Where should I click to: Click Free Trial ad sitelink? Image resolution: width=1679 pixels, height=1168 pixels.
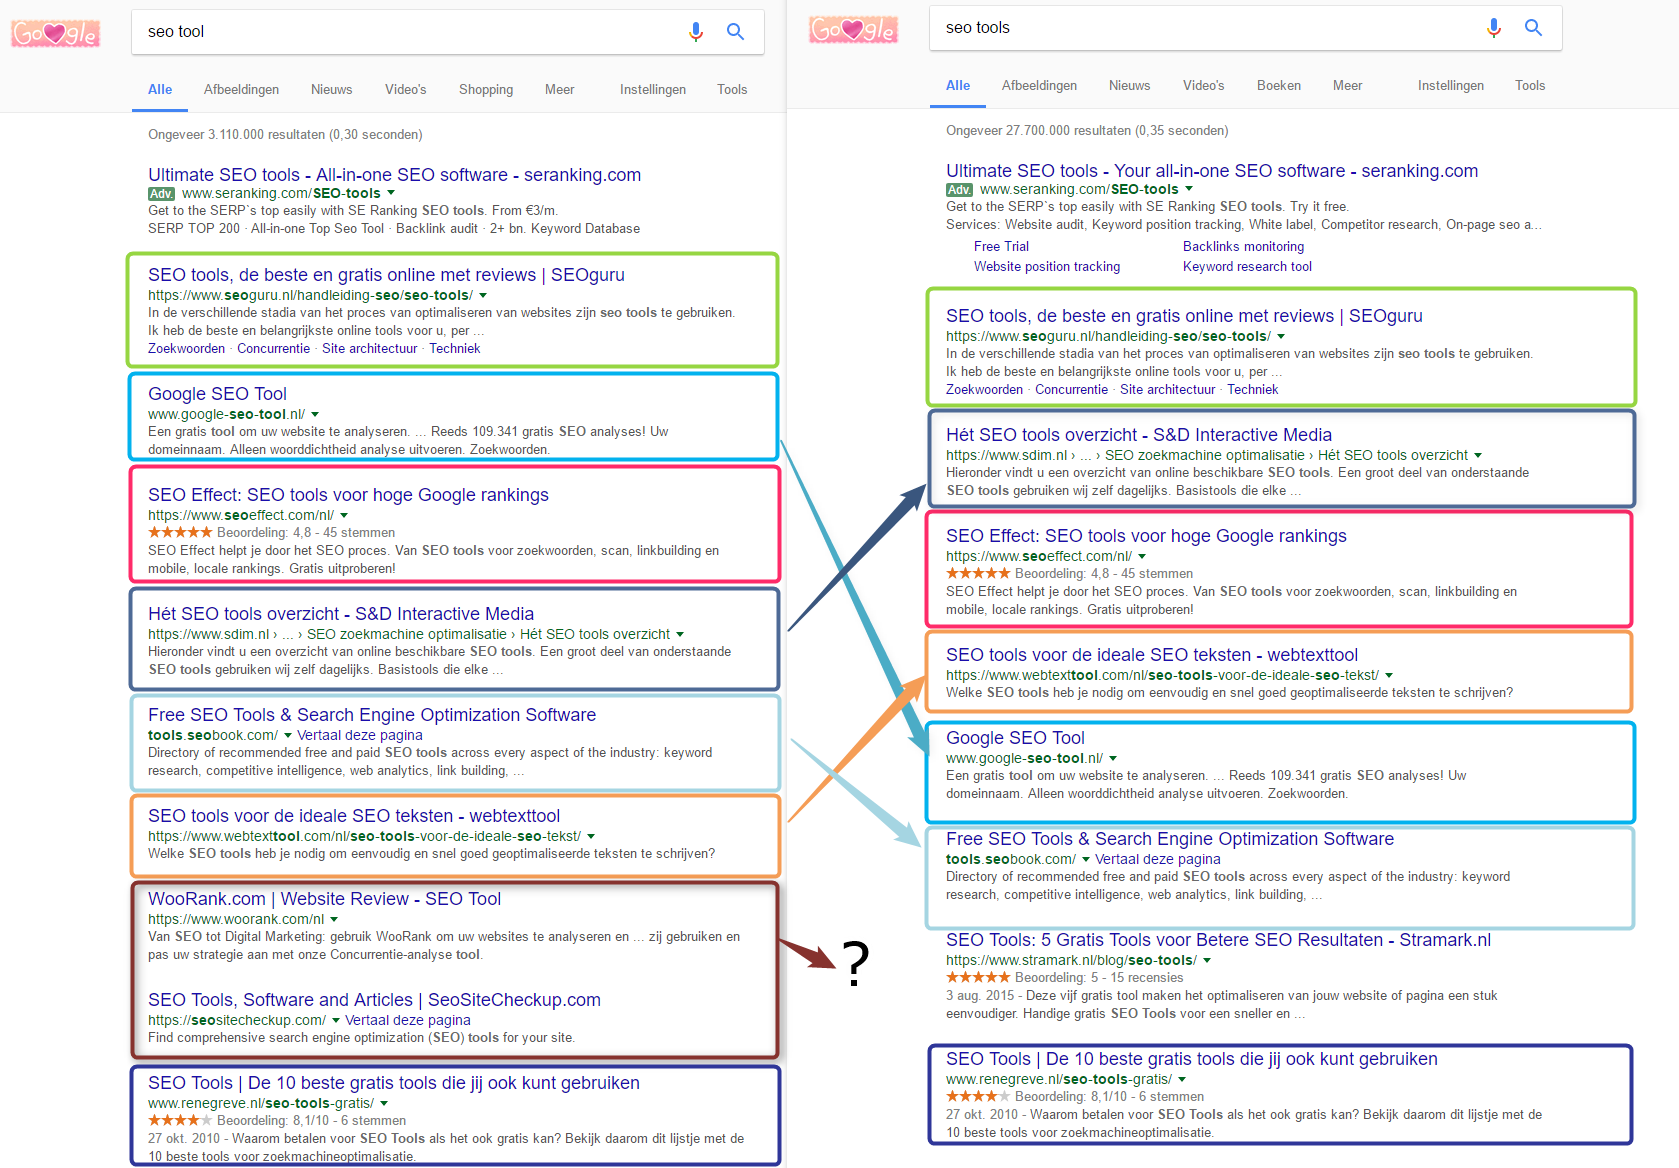point(1001,246)
